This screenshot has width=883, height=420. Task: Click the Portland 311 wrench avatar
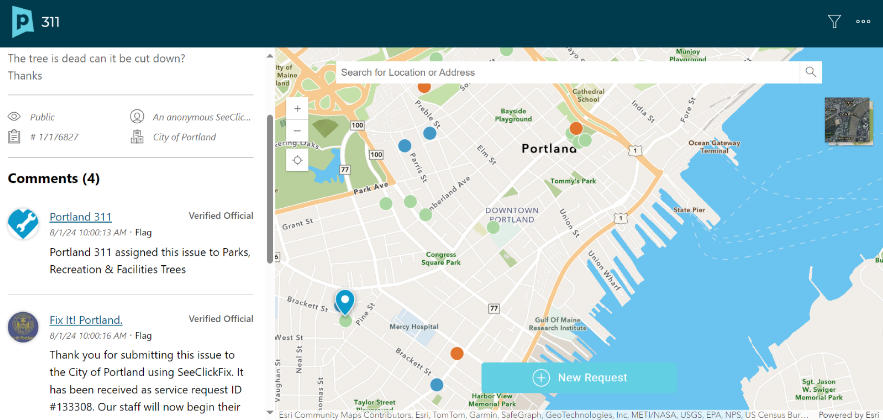click(23, 224)
